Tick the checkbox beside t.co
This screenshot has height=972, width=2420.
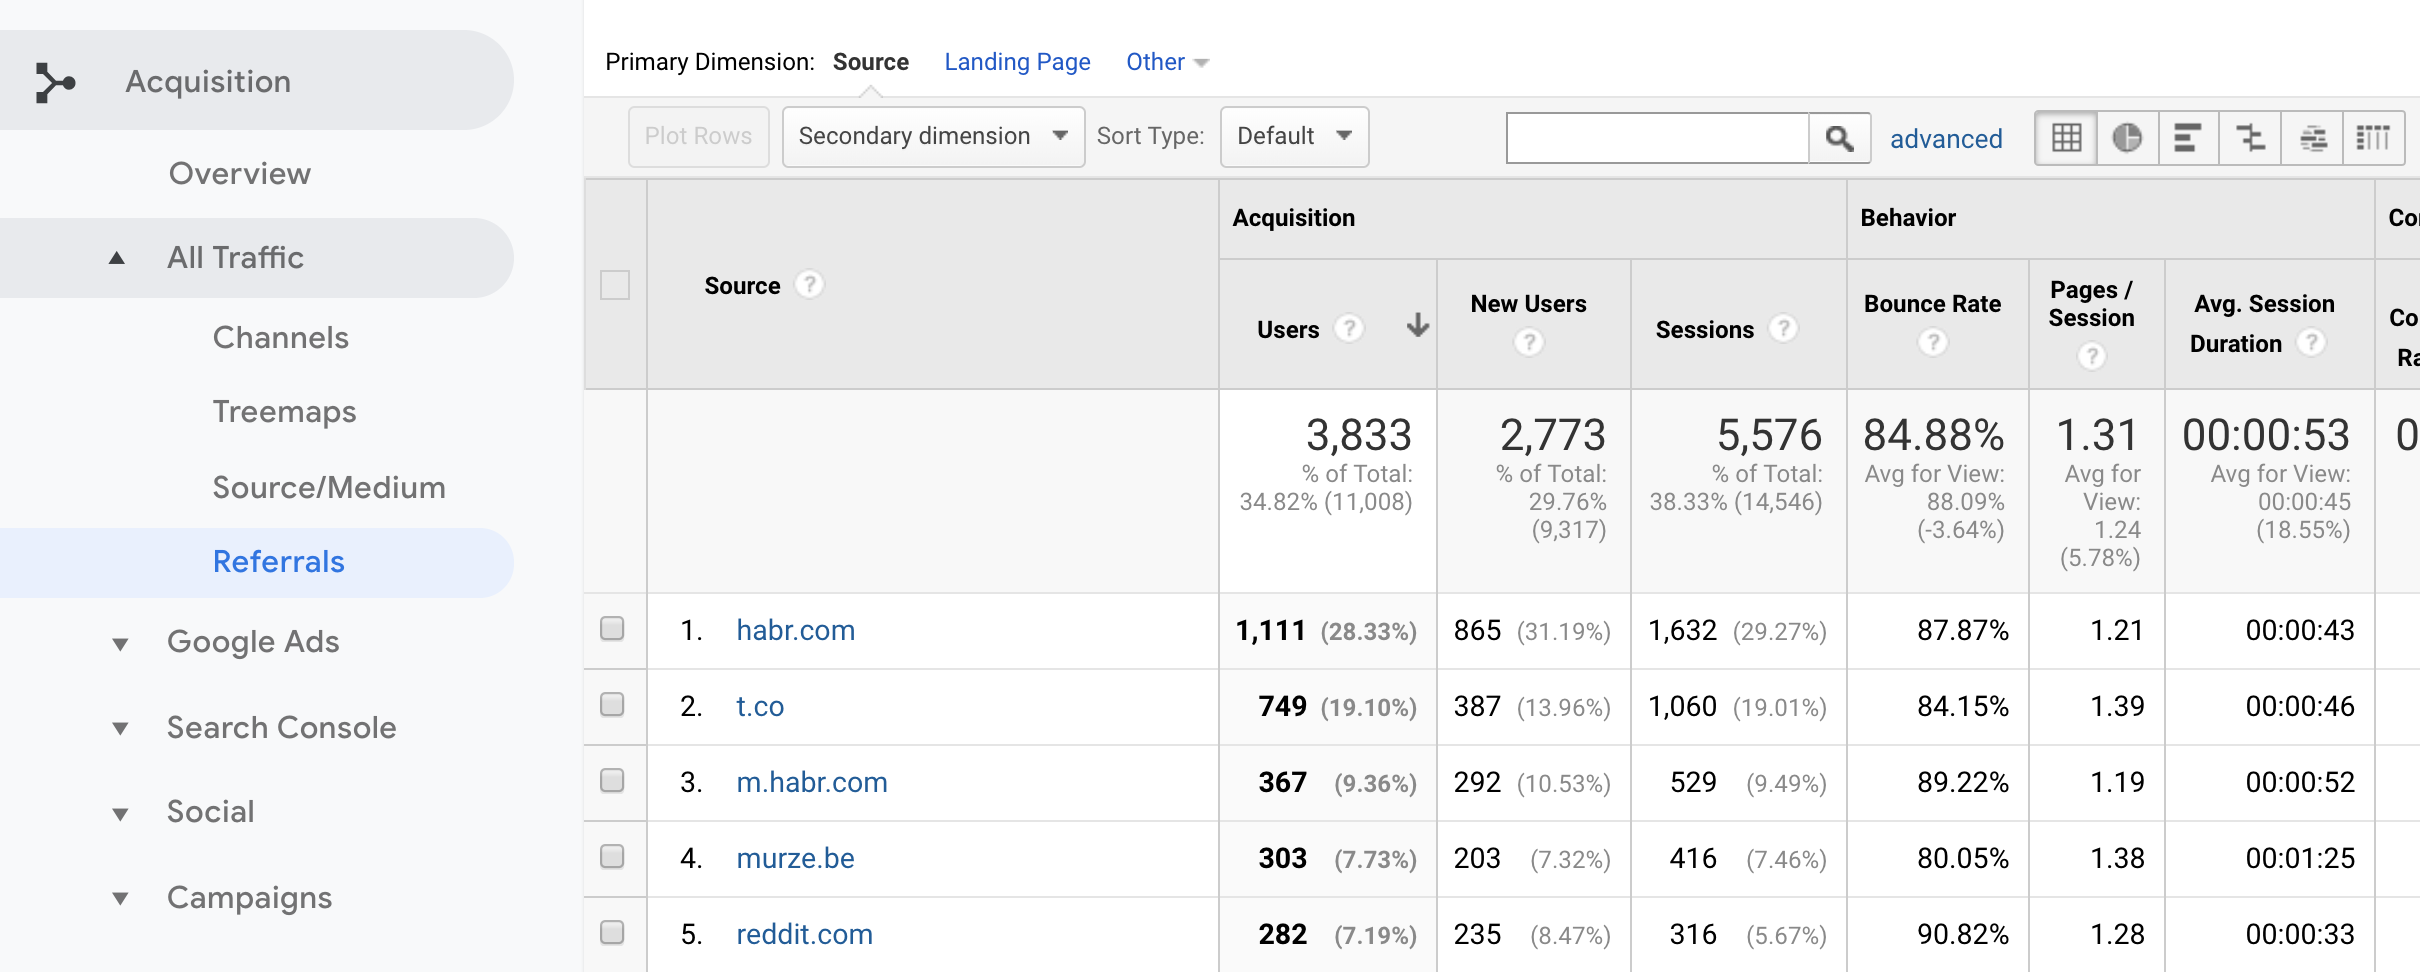(x=612, y=705)
